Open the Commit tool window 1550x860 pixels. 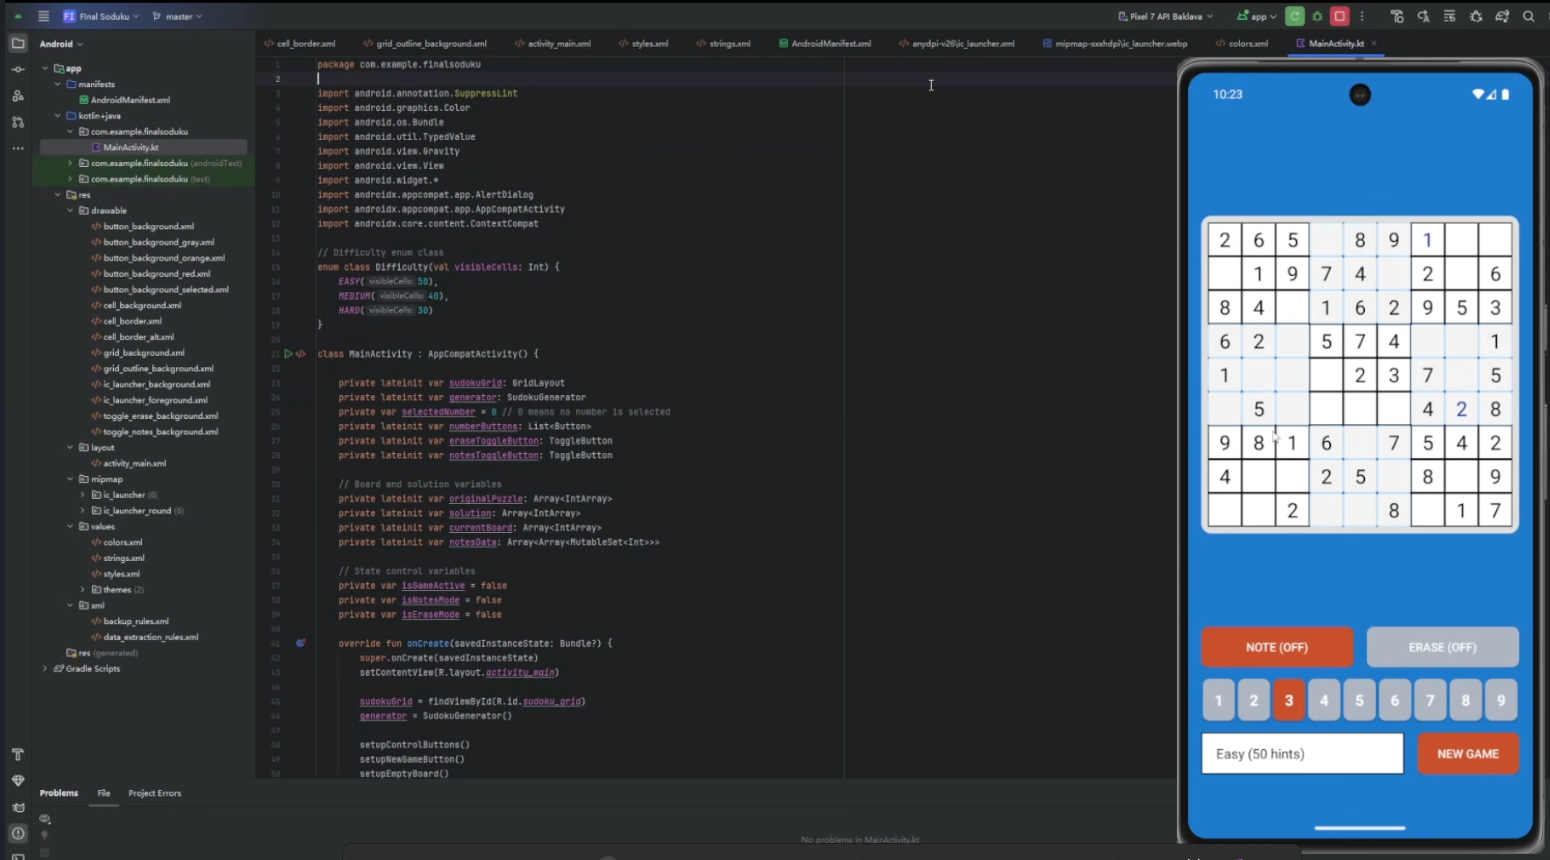pyautogui.click(x=18, y=69)
